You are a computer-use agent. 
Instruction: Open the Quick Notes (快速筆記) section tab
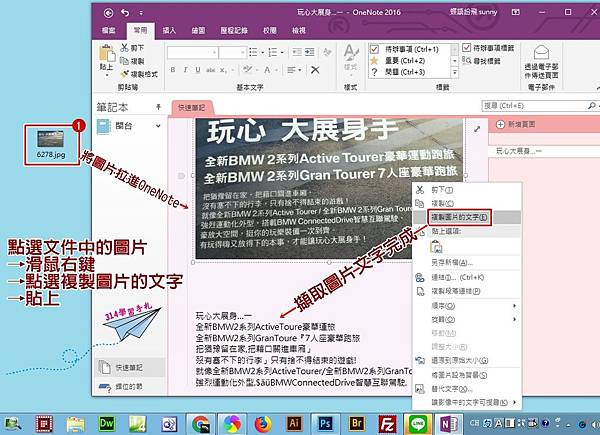click(191, 108)
